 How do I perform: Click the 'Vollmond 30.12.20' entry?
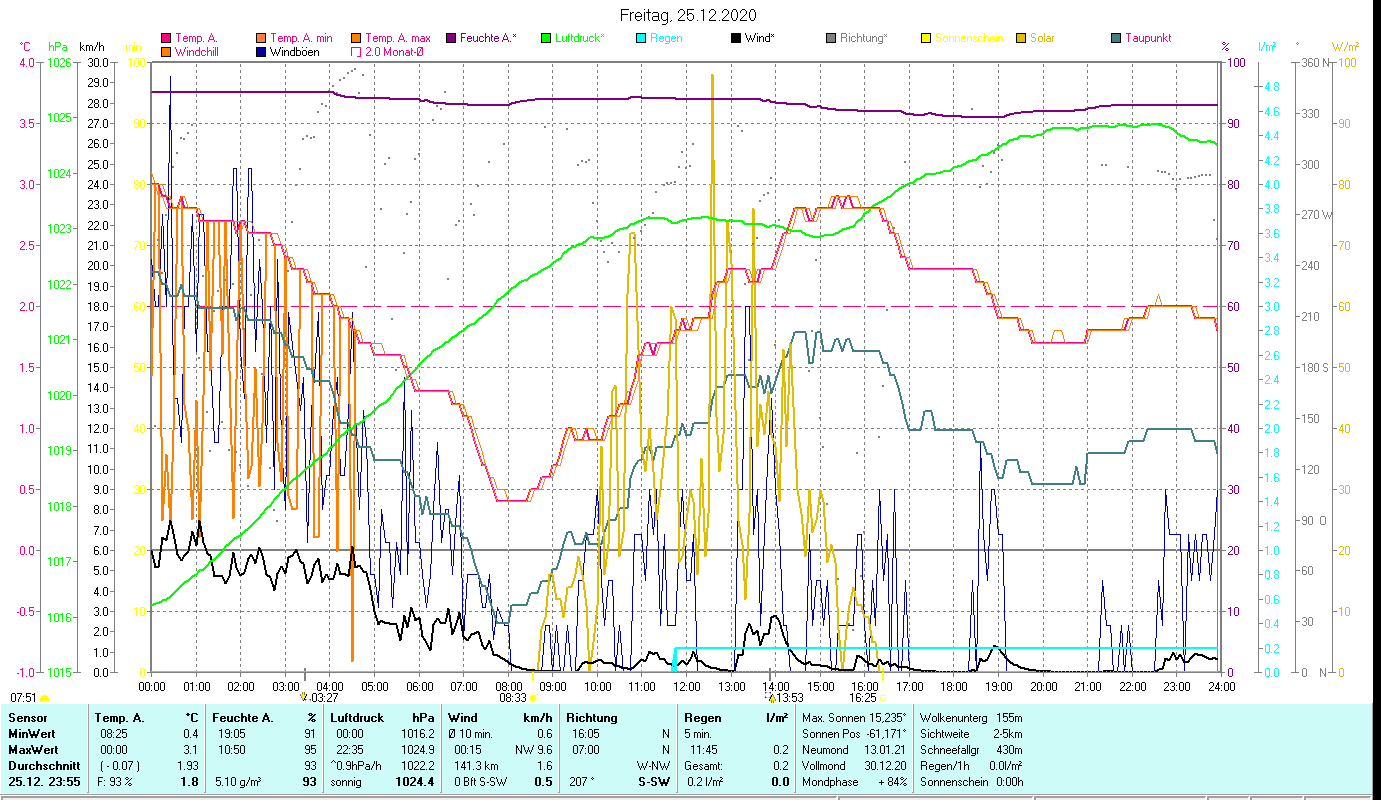[x=854, y=766]
